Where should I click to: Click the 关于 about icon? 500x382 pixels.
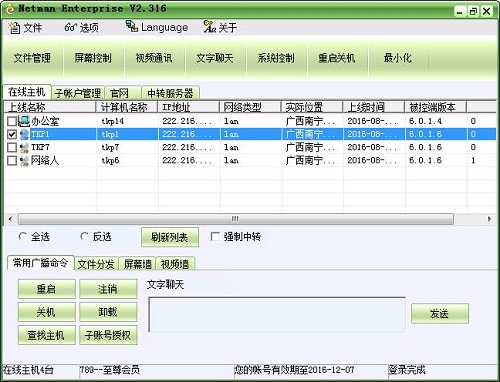[x=210, y=27]
